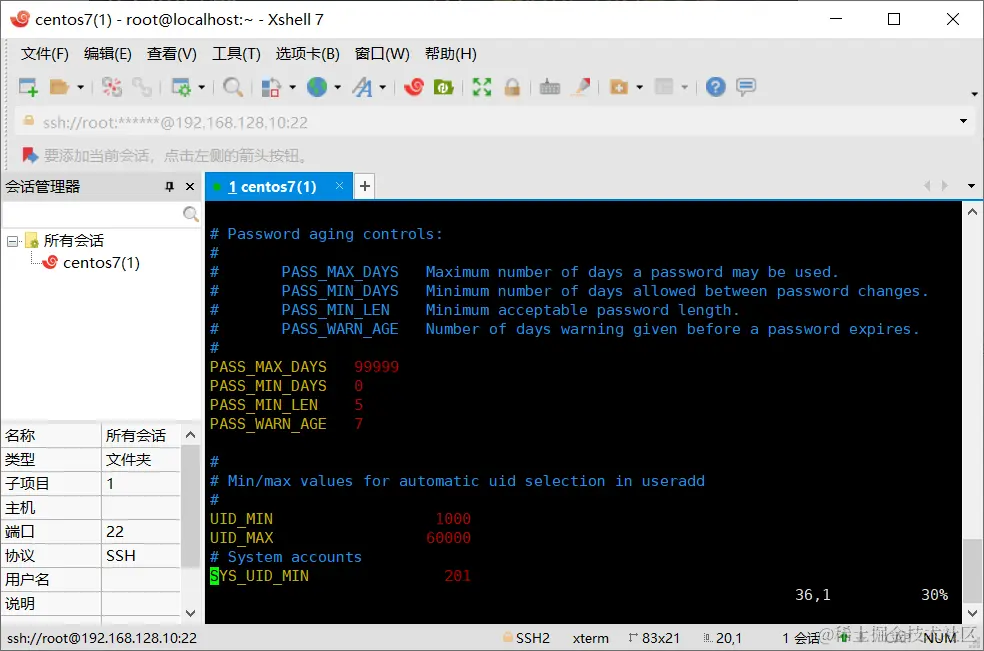Screen dimensions: 984x651
Task: Click the 83x21 terminal size indicator
Action: (x=654, y=638)
